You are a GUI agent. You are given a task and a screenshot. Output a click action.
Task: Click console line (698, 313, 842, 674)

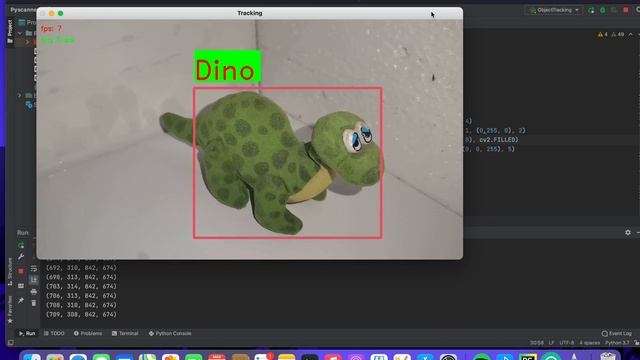[81, 277]
